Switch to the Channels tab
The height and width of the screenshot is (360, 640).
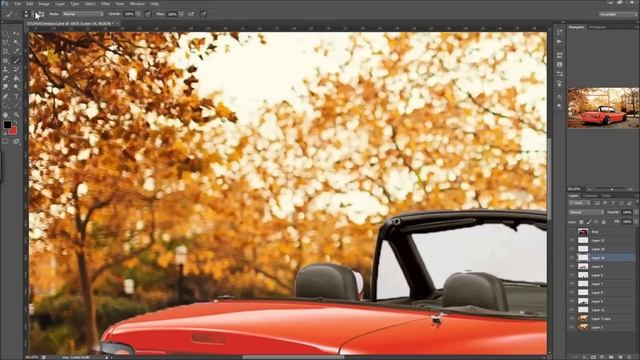click(590, 196)
